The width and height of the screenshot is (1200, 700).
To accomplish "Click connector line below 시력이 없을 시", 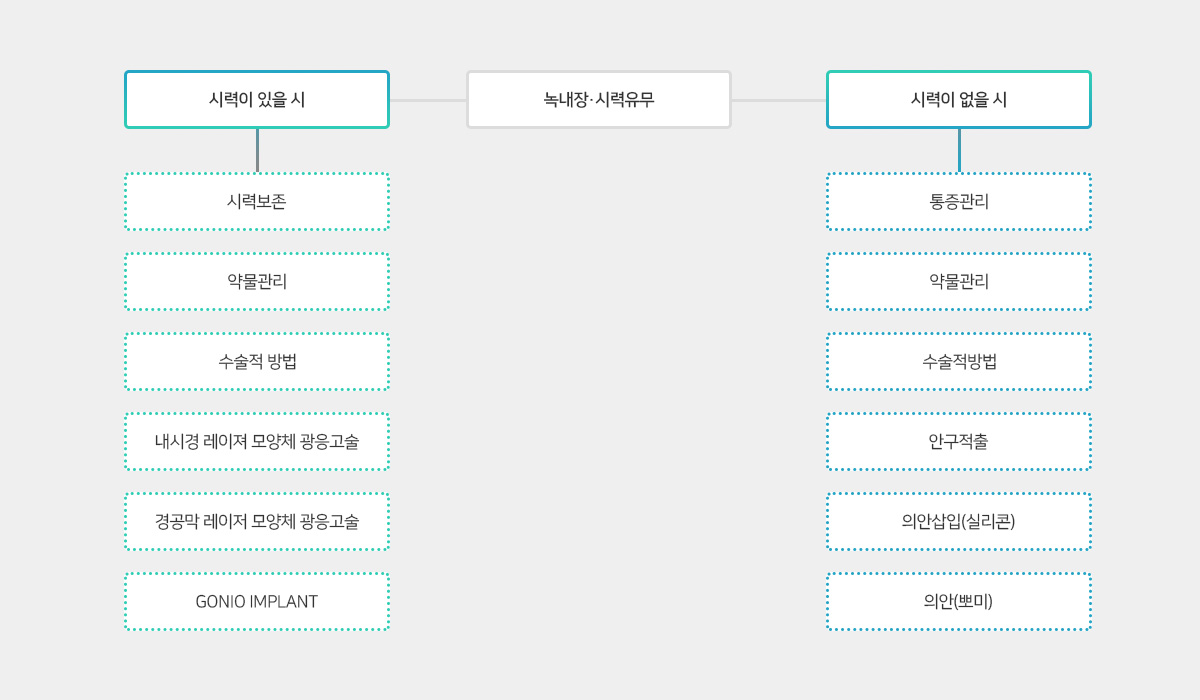I will tap(959, 150).
